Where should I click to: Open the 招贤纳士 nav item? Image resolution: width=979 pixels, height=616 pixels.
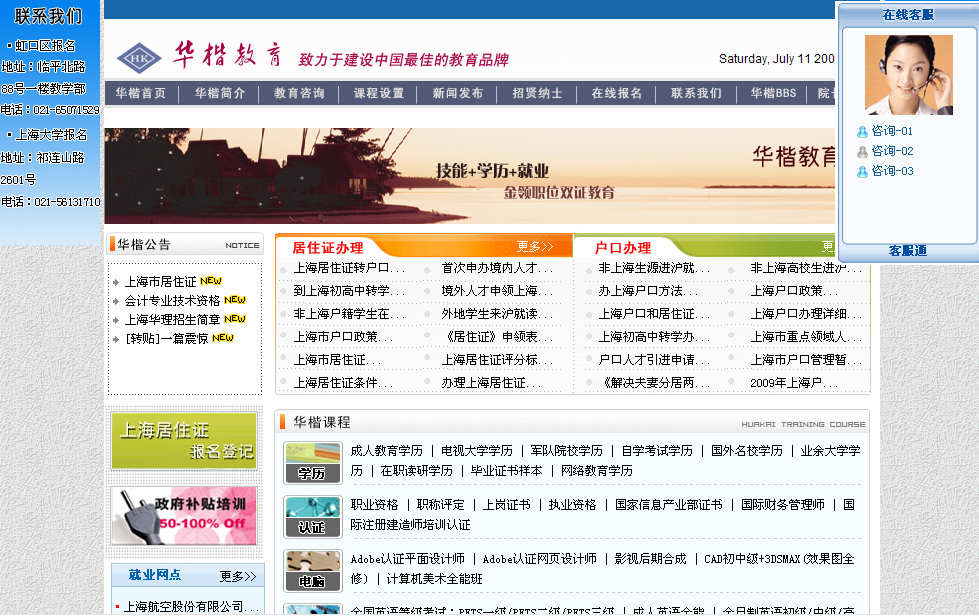(538, 93)
